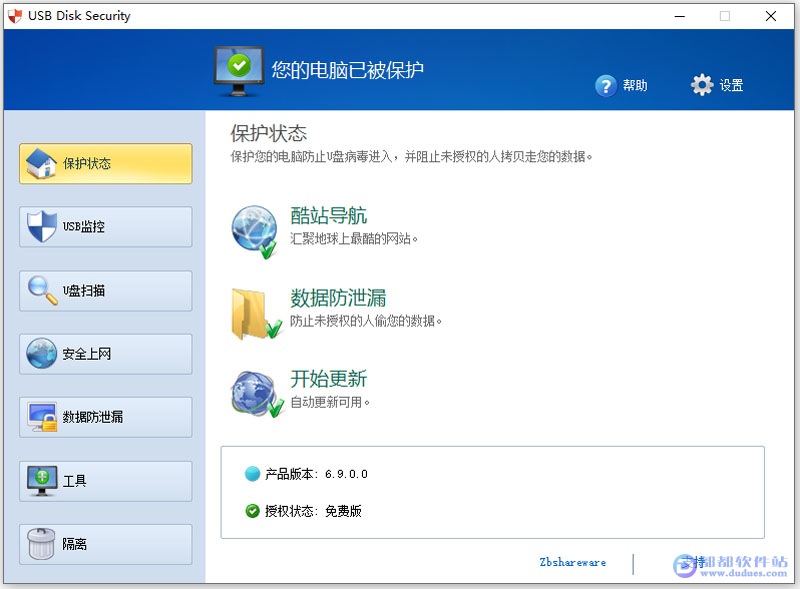Screen dimensions: 800x589
Task: Open the 酷站导航 link
Action: [x=329, y=215]
